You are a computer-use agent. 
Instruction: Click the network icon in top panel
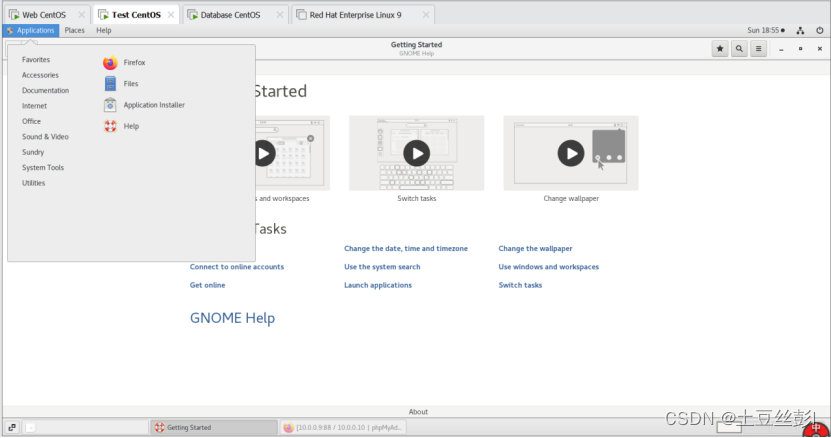click(800, 31)
